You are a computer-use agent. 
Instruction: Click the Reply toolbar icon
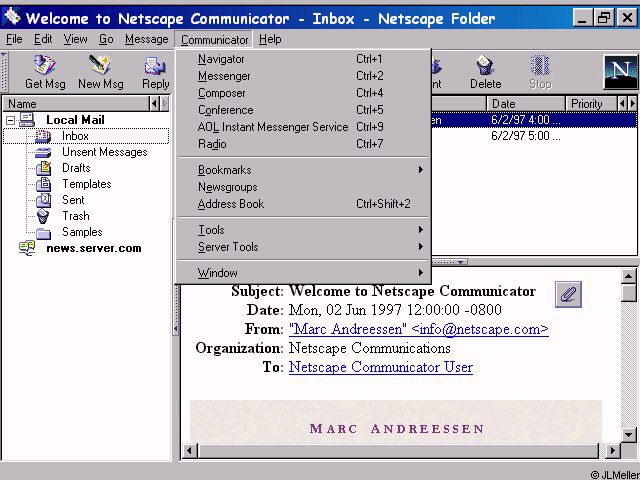155,65
